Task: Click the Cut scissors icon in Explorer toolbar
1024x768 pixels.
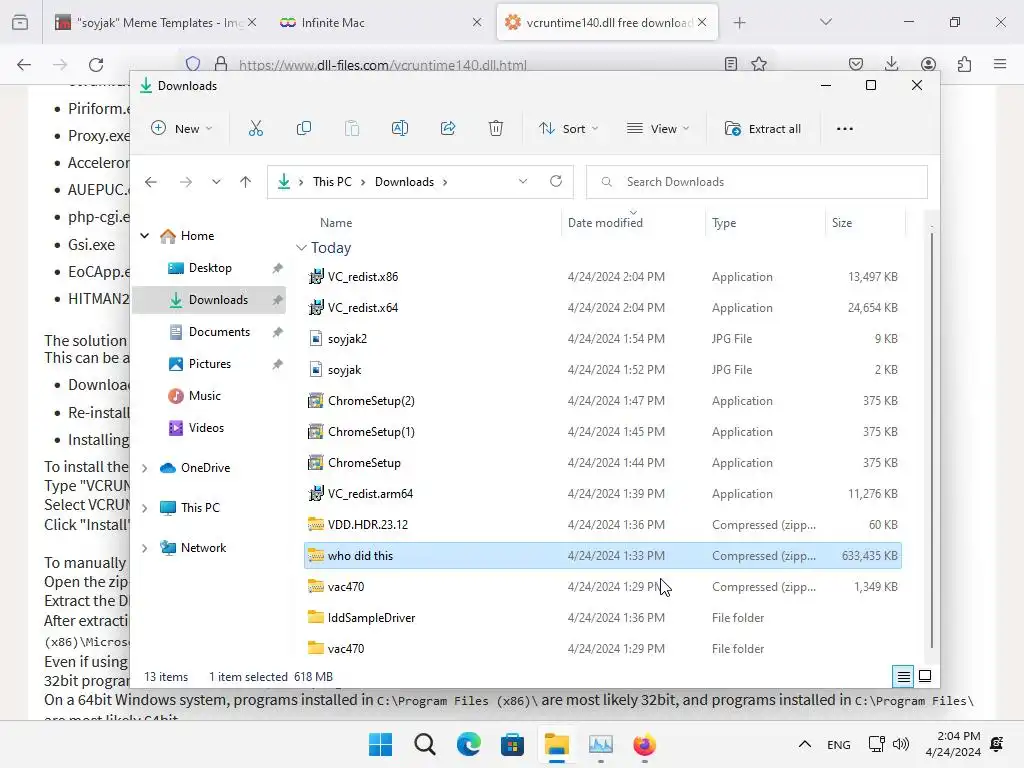Action: 255,129
